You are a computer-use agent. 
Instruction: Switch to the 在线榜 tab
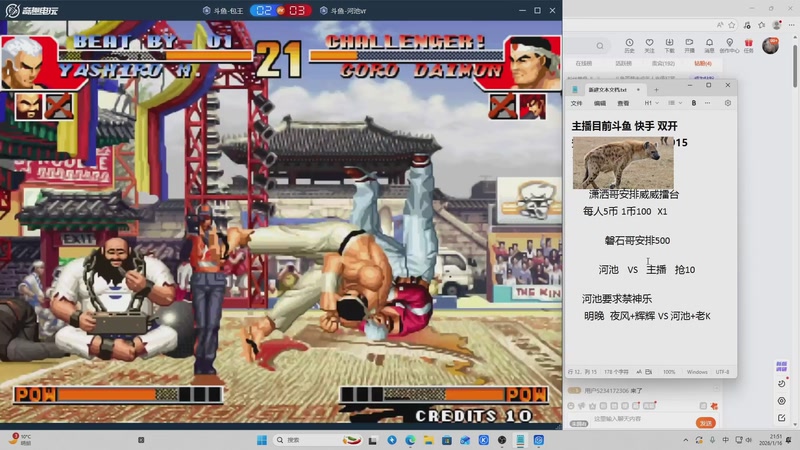tap(584, 63)
